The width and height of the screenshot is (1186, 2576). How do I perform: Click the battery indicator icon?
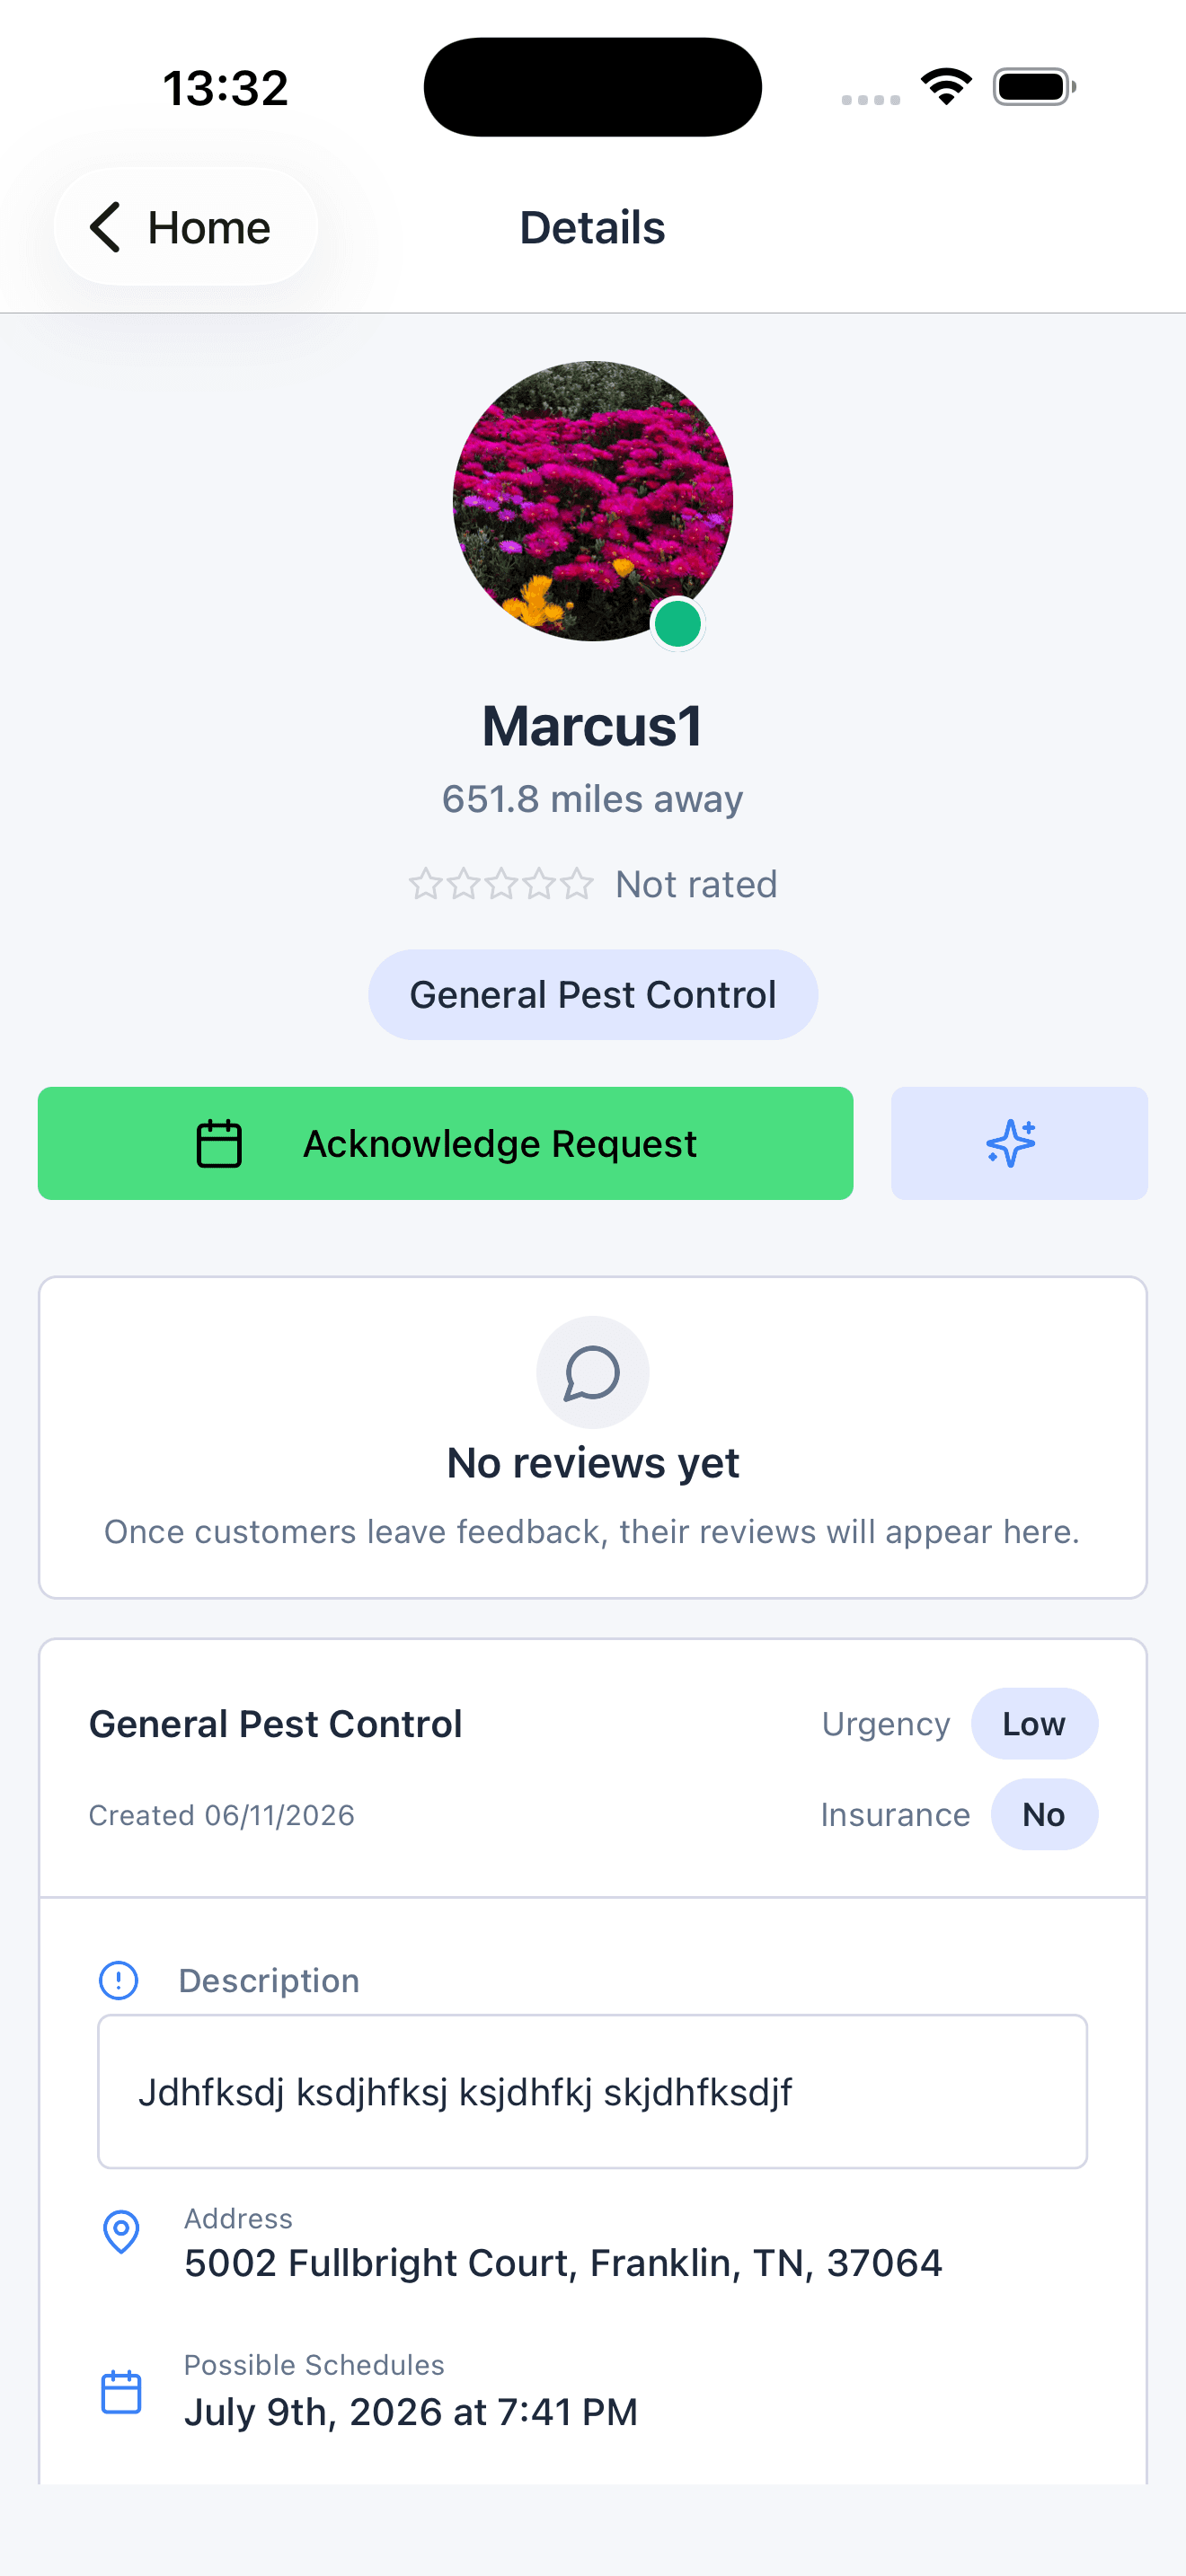pyautogui.click(x=1034, y=86)
